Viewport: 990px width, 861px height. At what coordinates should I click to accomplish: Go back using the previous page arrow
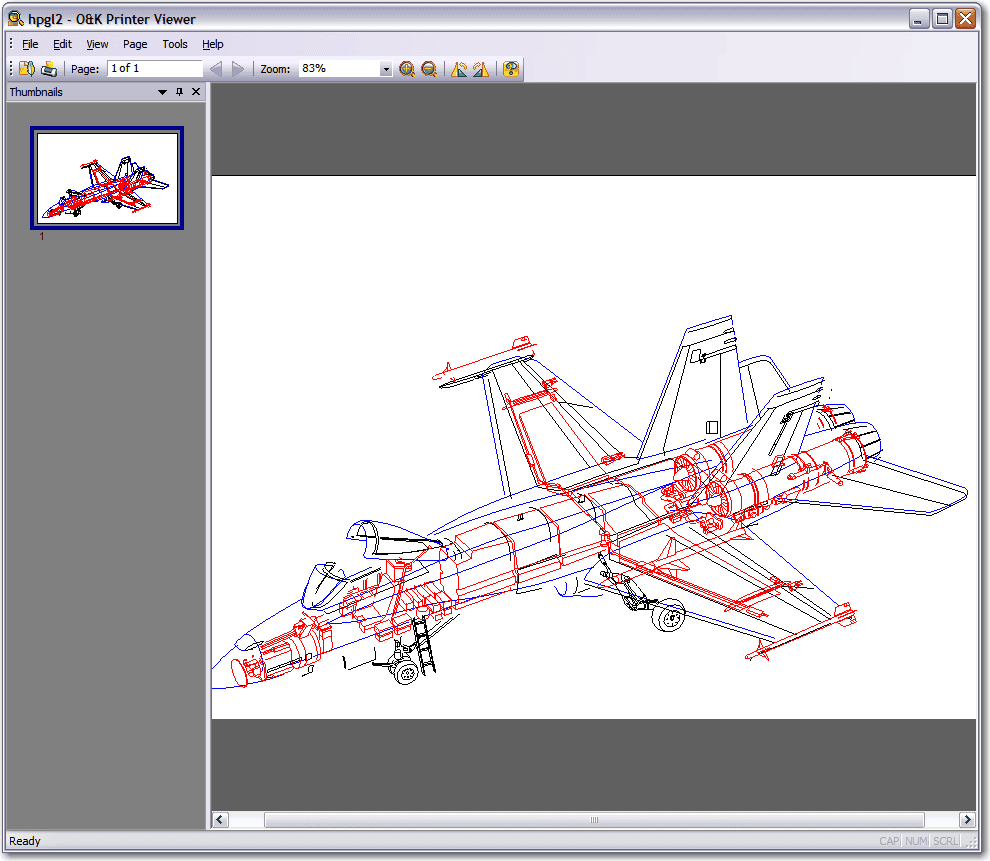[x=216, y=68]
